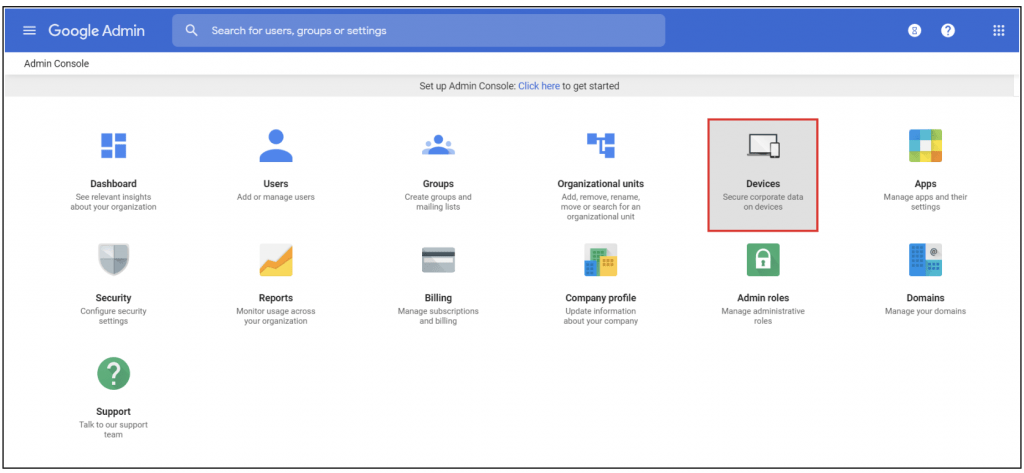The image size is (1024, 473).
Task: Click 'Update information about your company' description
Action: pyautogui.click(x=601, y=316)
